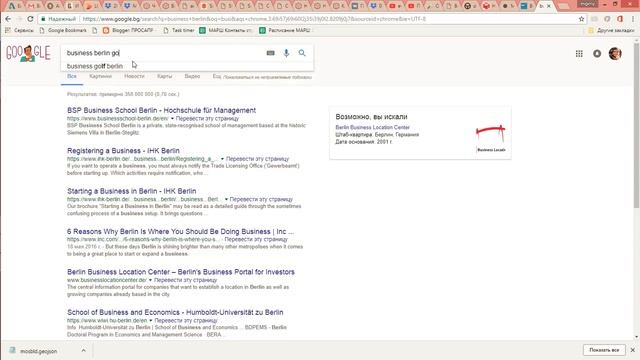The width and height of the screenshot is (640, 360).
Task: Bookmark this page with the star
Action: [x=582, y=19]
